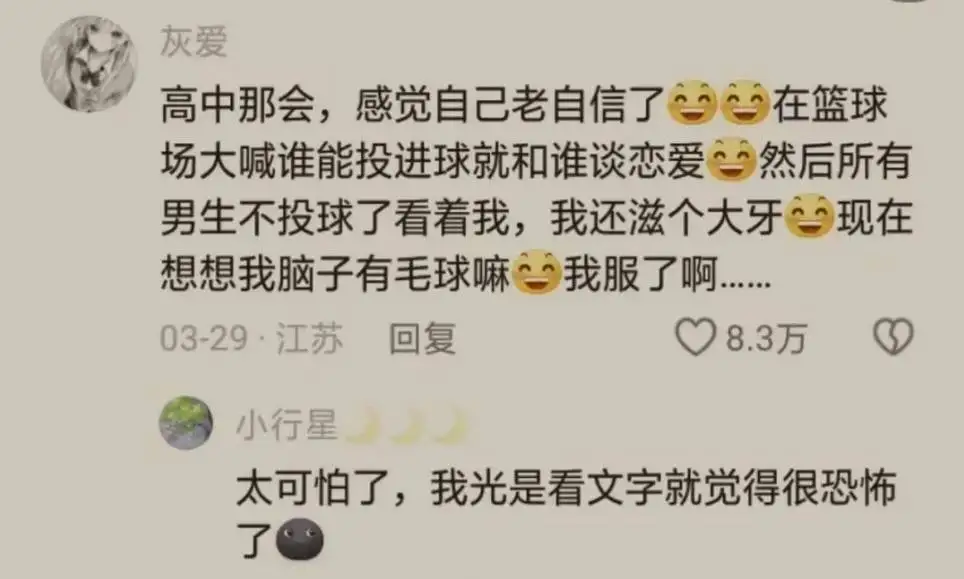This screenshot has width=964, height=579.
Task: Tap first laughing emoji after 自信了
Action: (x=692, y=102)
